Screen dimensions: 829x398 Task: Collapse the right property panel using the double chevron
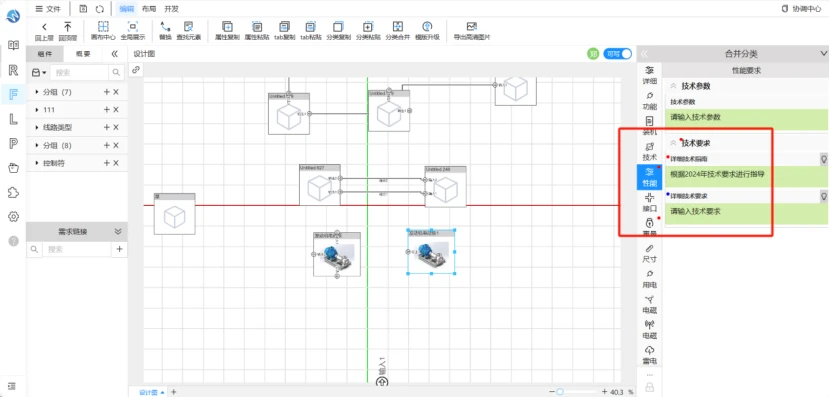pos(644,53)
